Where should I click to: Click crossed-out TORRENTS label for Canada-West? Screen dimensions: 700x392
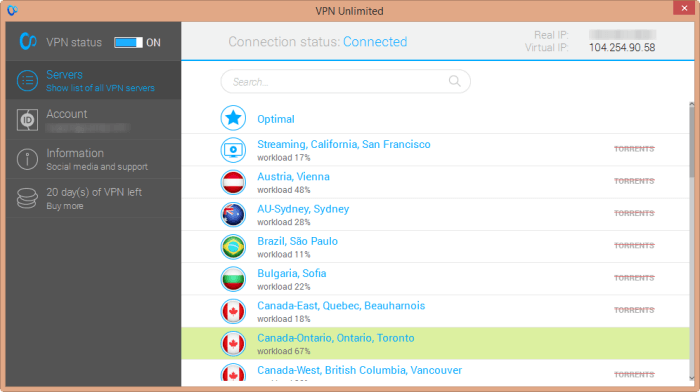pos(634,374)
